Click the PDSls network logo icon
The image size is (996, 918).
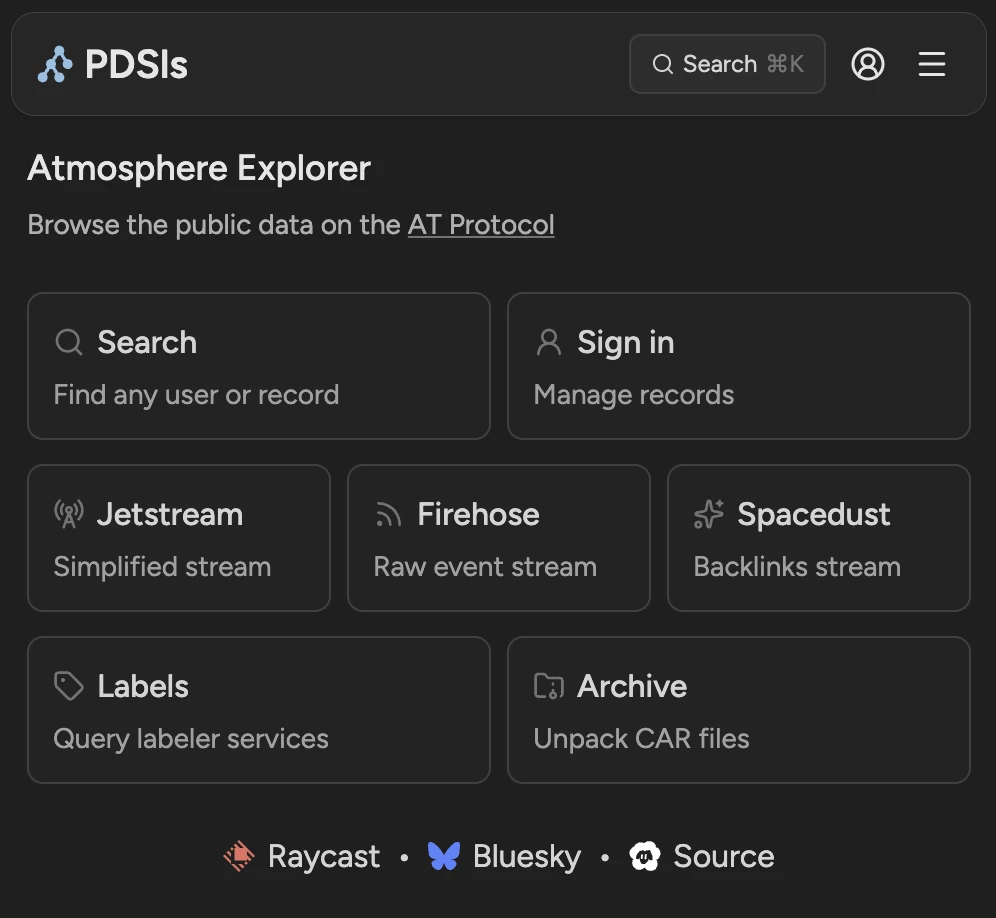tap(55, 65)
